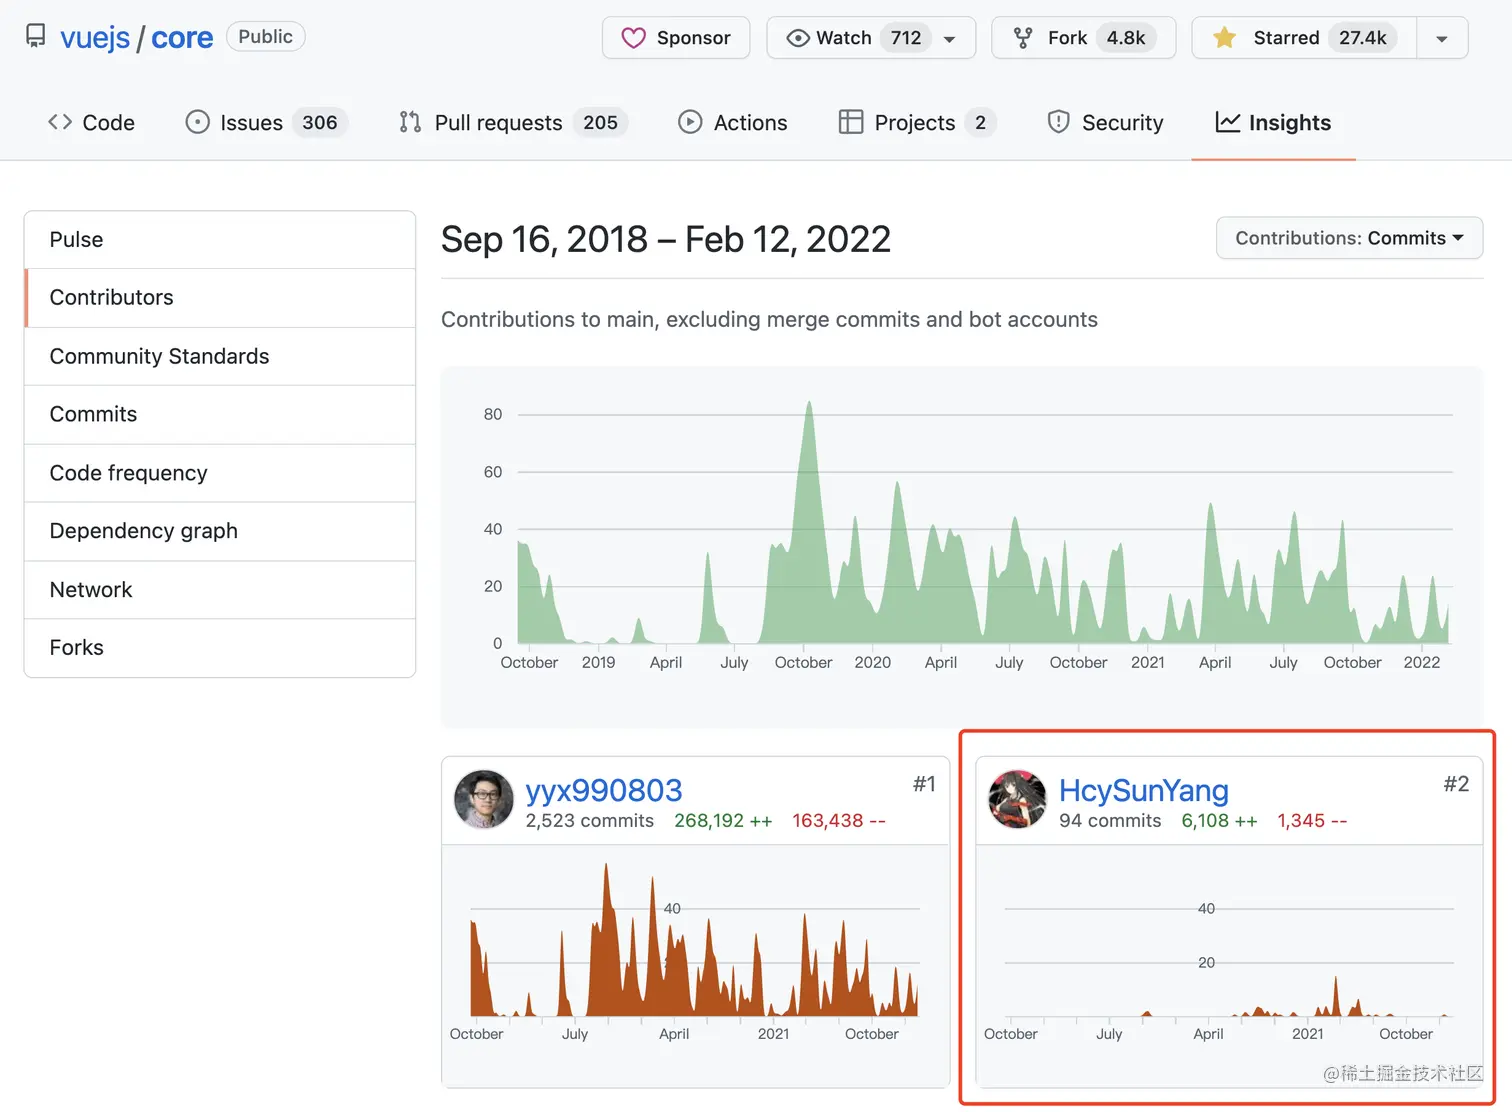Open Commits in the sidebar
The width and height of the screenshot is (1512, 1112).
click(220, 415)
